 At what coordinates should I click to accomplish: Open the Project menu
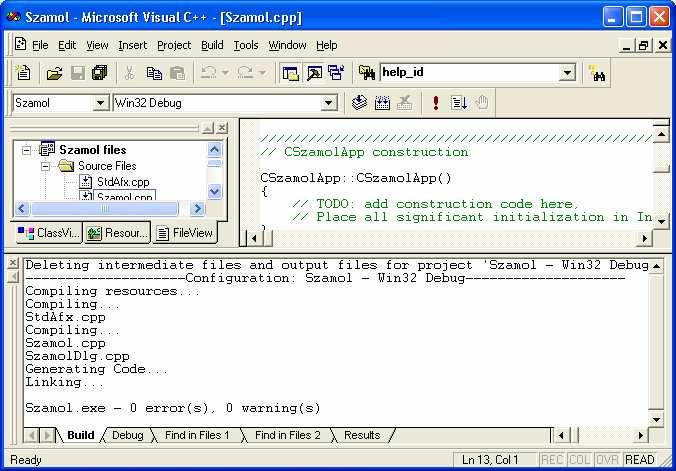pyautogui.click(x=174, y=45)
